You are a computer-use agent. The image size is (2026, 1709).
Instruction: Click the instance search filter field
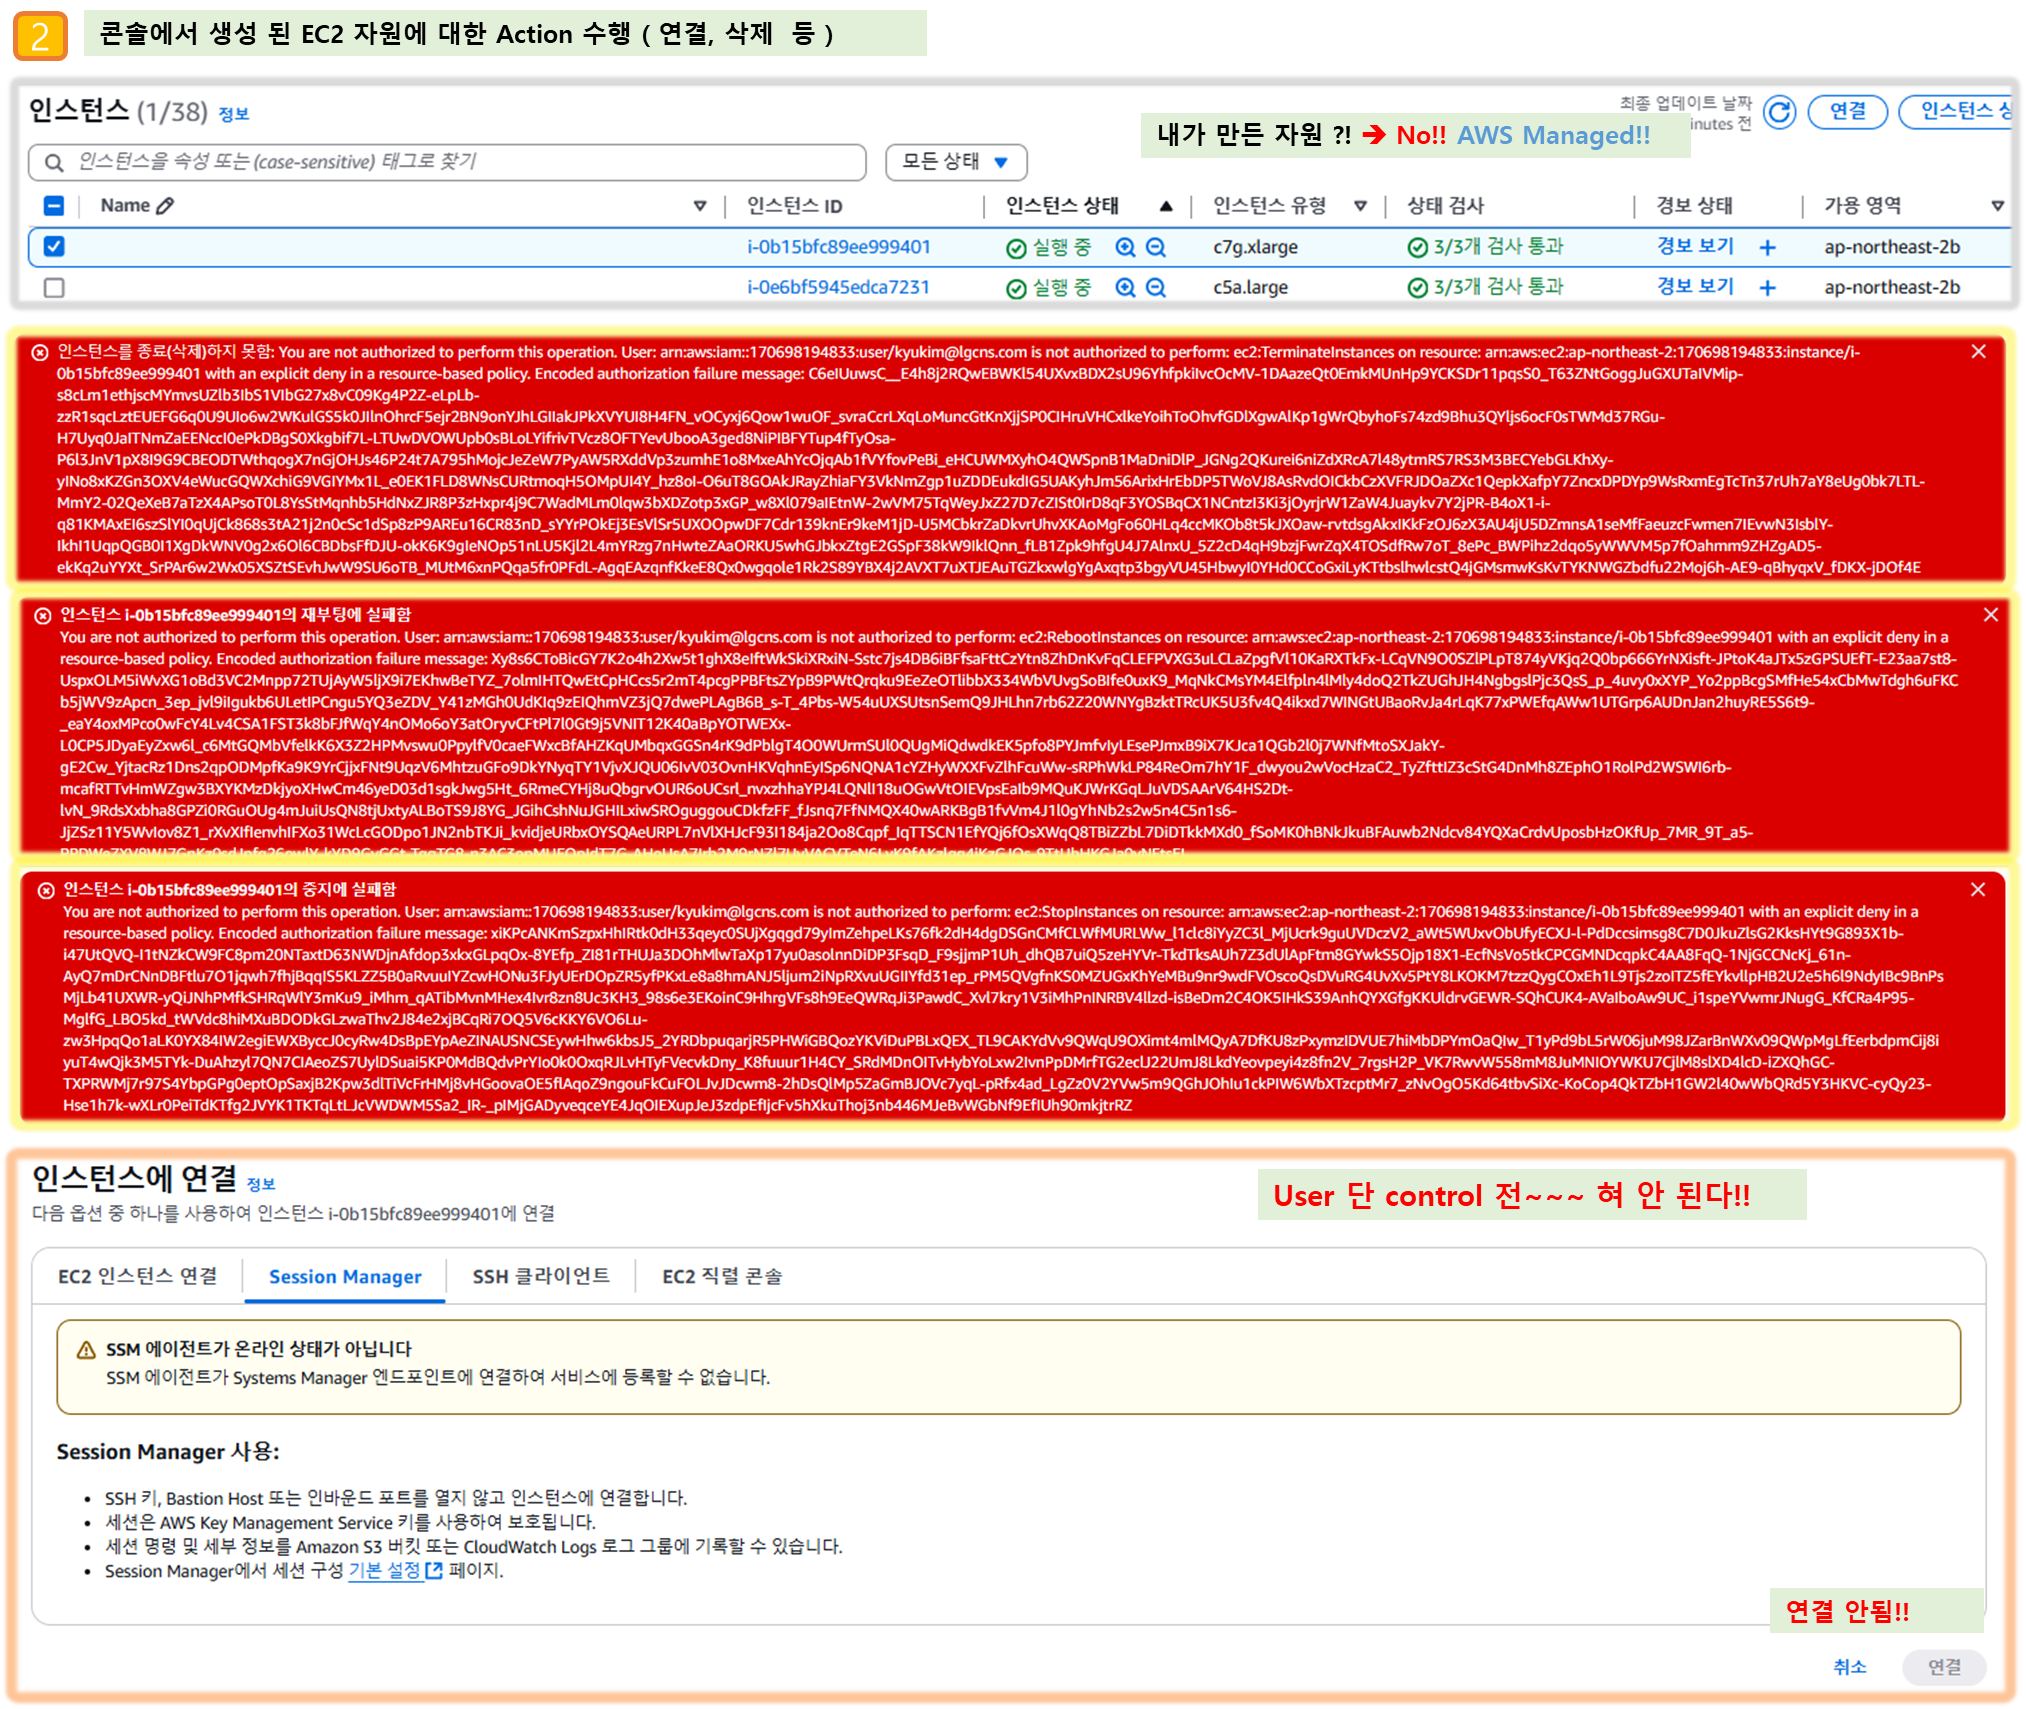point(447,162)
